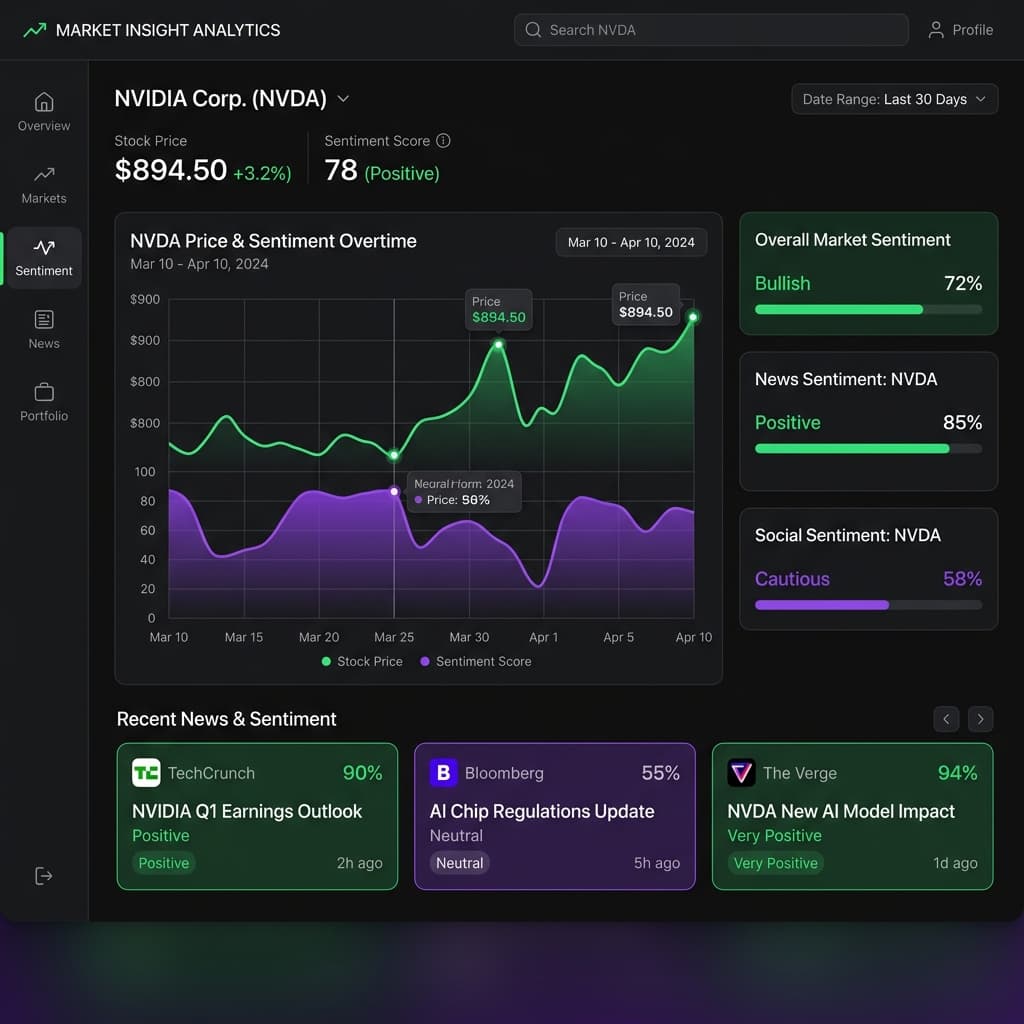The height and width of the screenshot is (1024, 1024).
Task: Click the News newspaper icon
Action: [44, 319]
